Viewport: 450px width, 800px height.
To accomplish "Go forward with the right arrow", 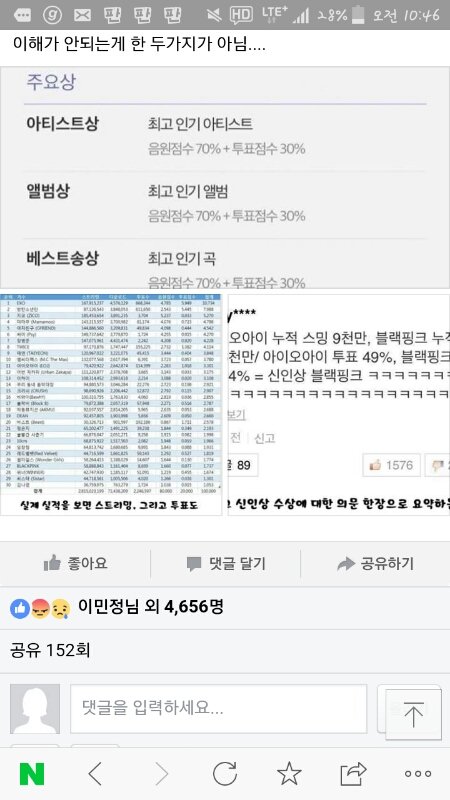I will (x=161, y=774).
